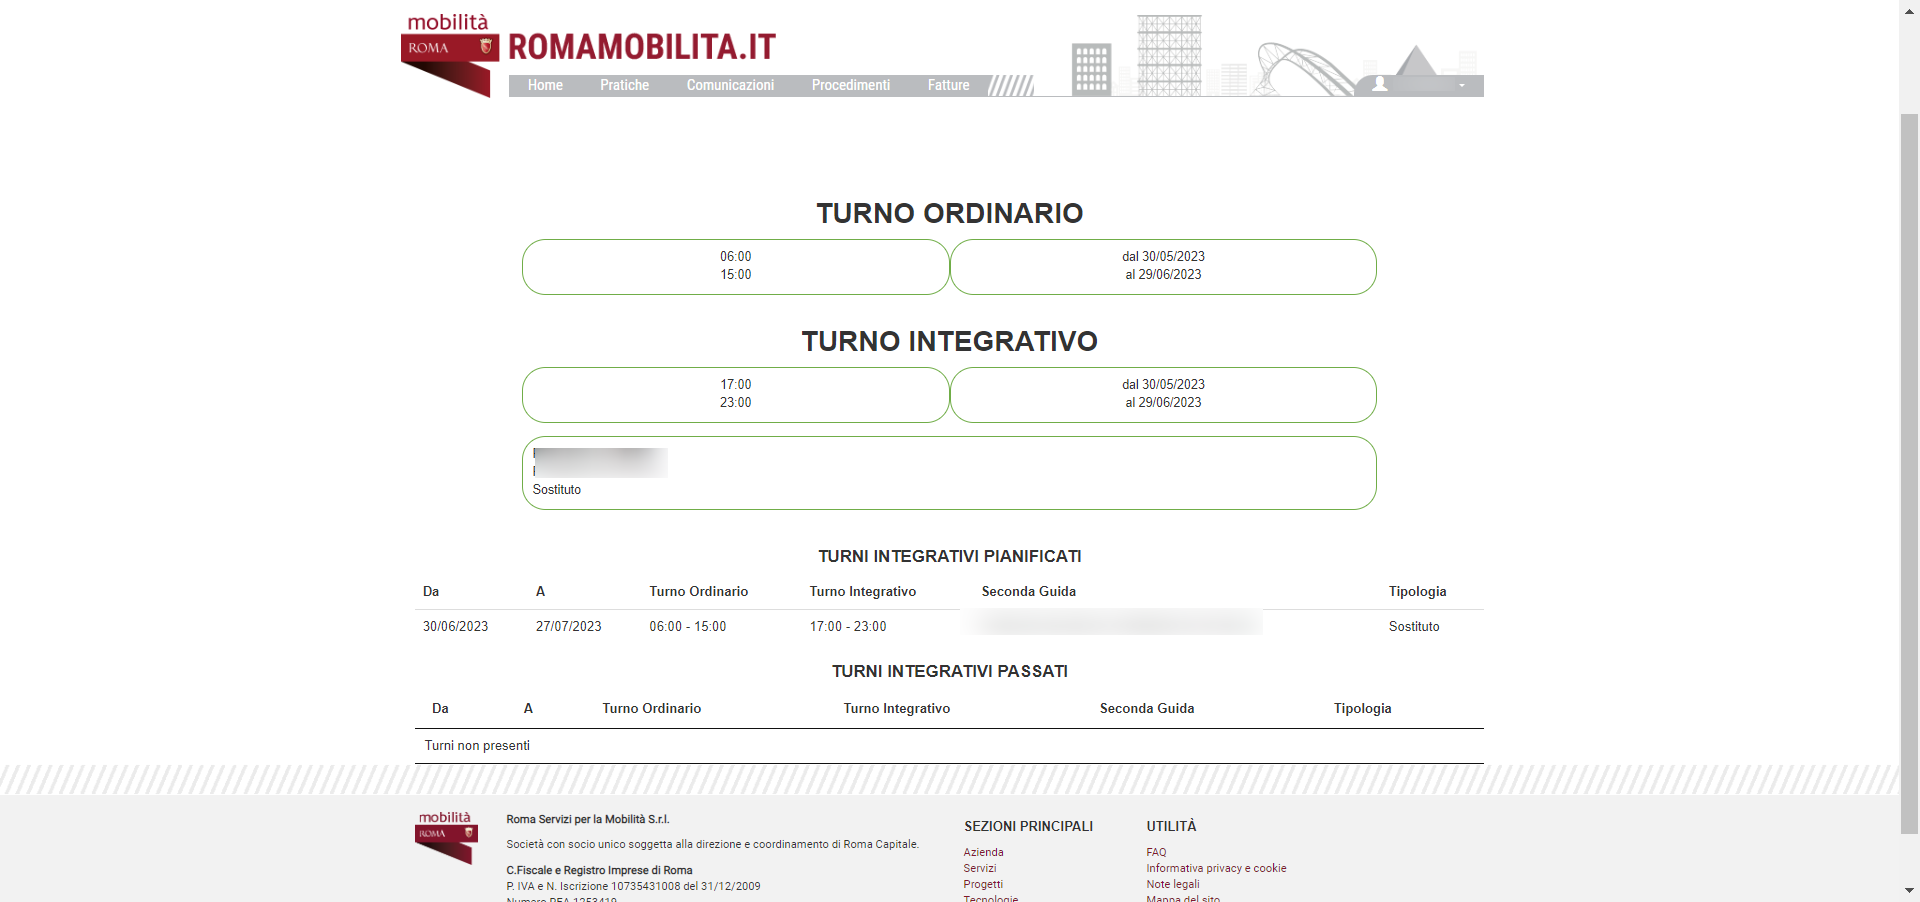1920x902 pixels.
Task: Click the ROMAMOBILITA.IT site title
Action: click(x=641, y=47)
